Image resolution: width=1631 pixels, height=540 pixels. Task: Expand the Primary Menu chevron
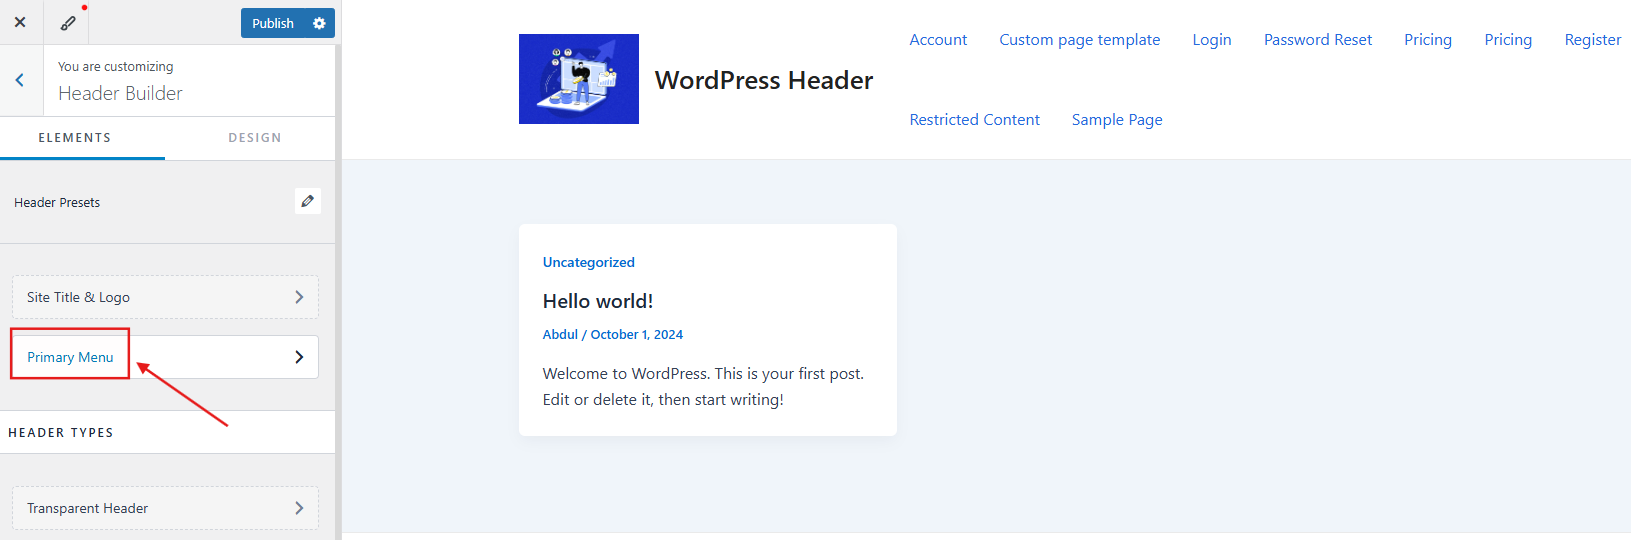point(299,357)
